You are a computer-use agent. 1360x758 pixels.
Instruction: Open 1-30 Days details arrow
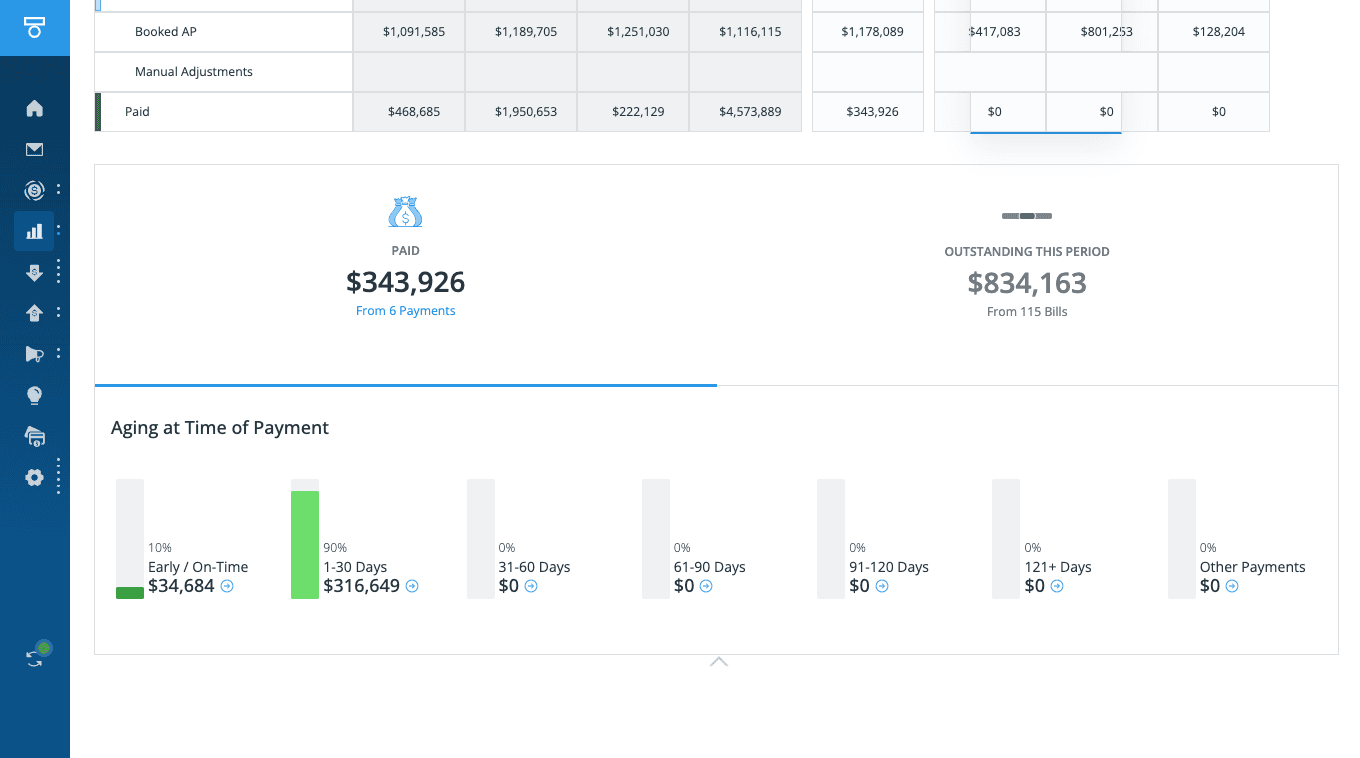coord(412,586)
